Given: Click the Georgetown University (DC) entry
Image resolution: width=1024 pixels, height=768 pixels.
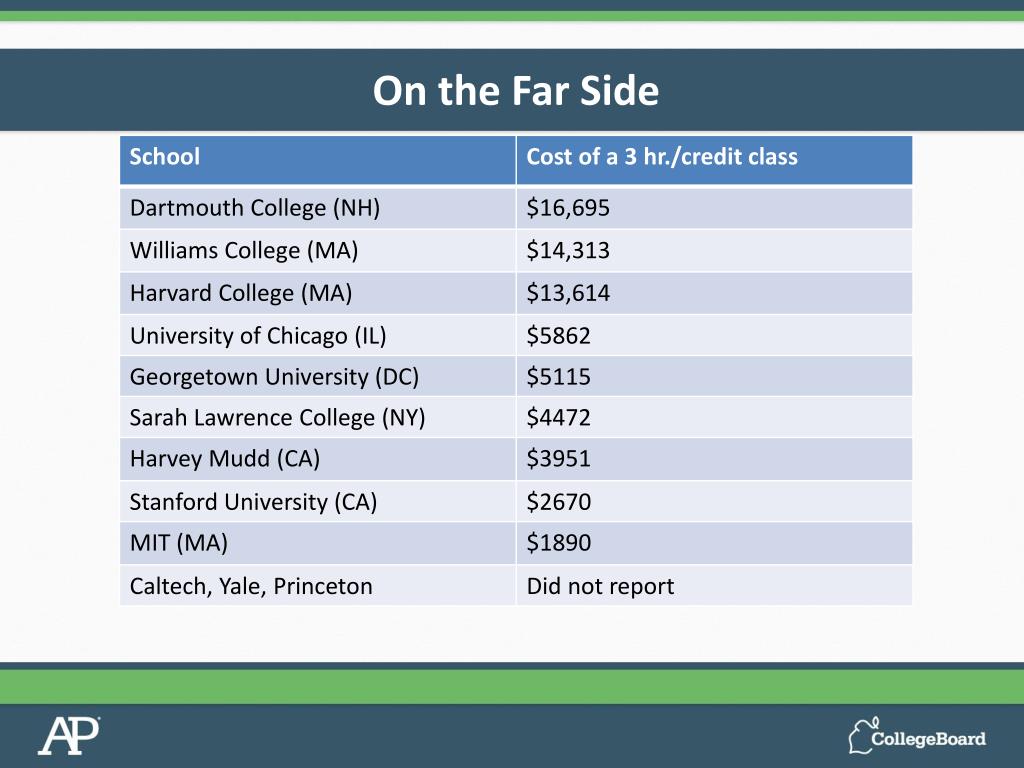Looking at the screenshot, I should coord(274,377).
